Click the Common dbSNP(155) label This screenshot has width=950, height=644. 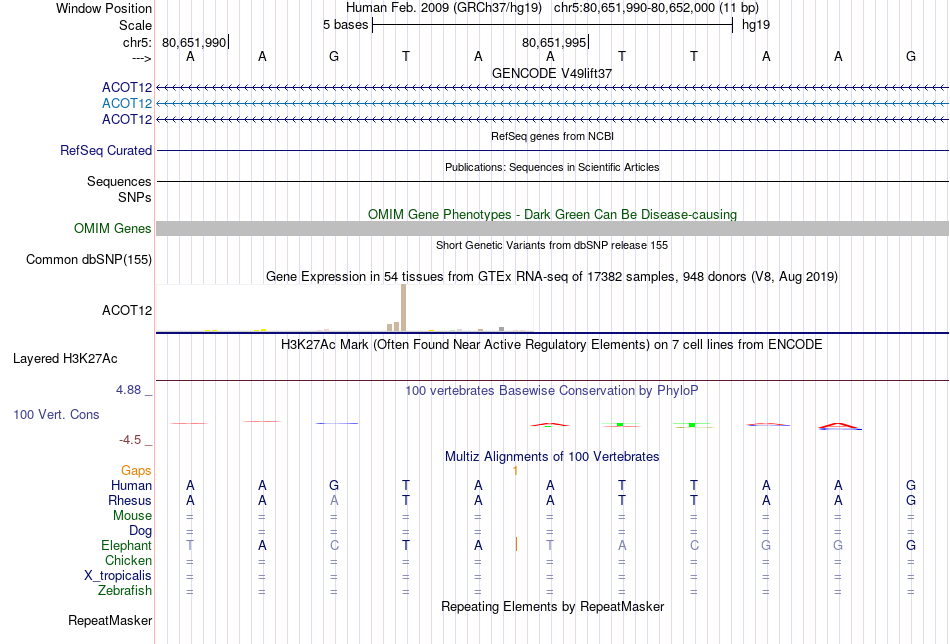coord(88,259)
